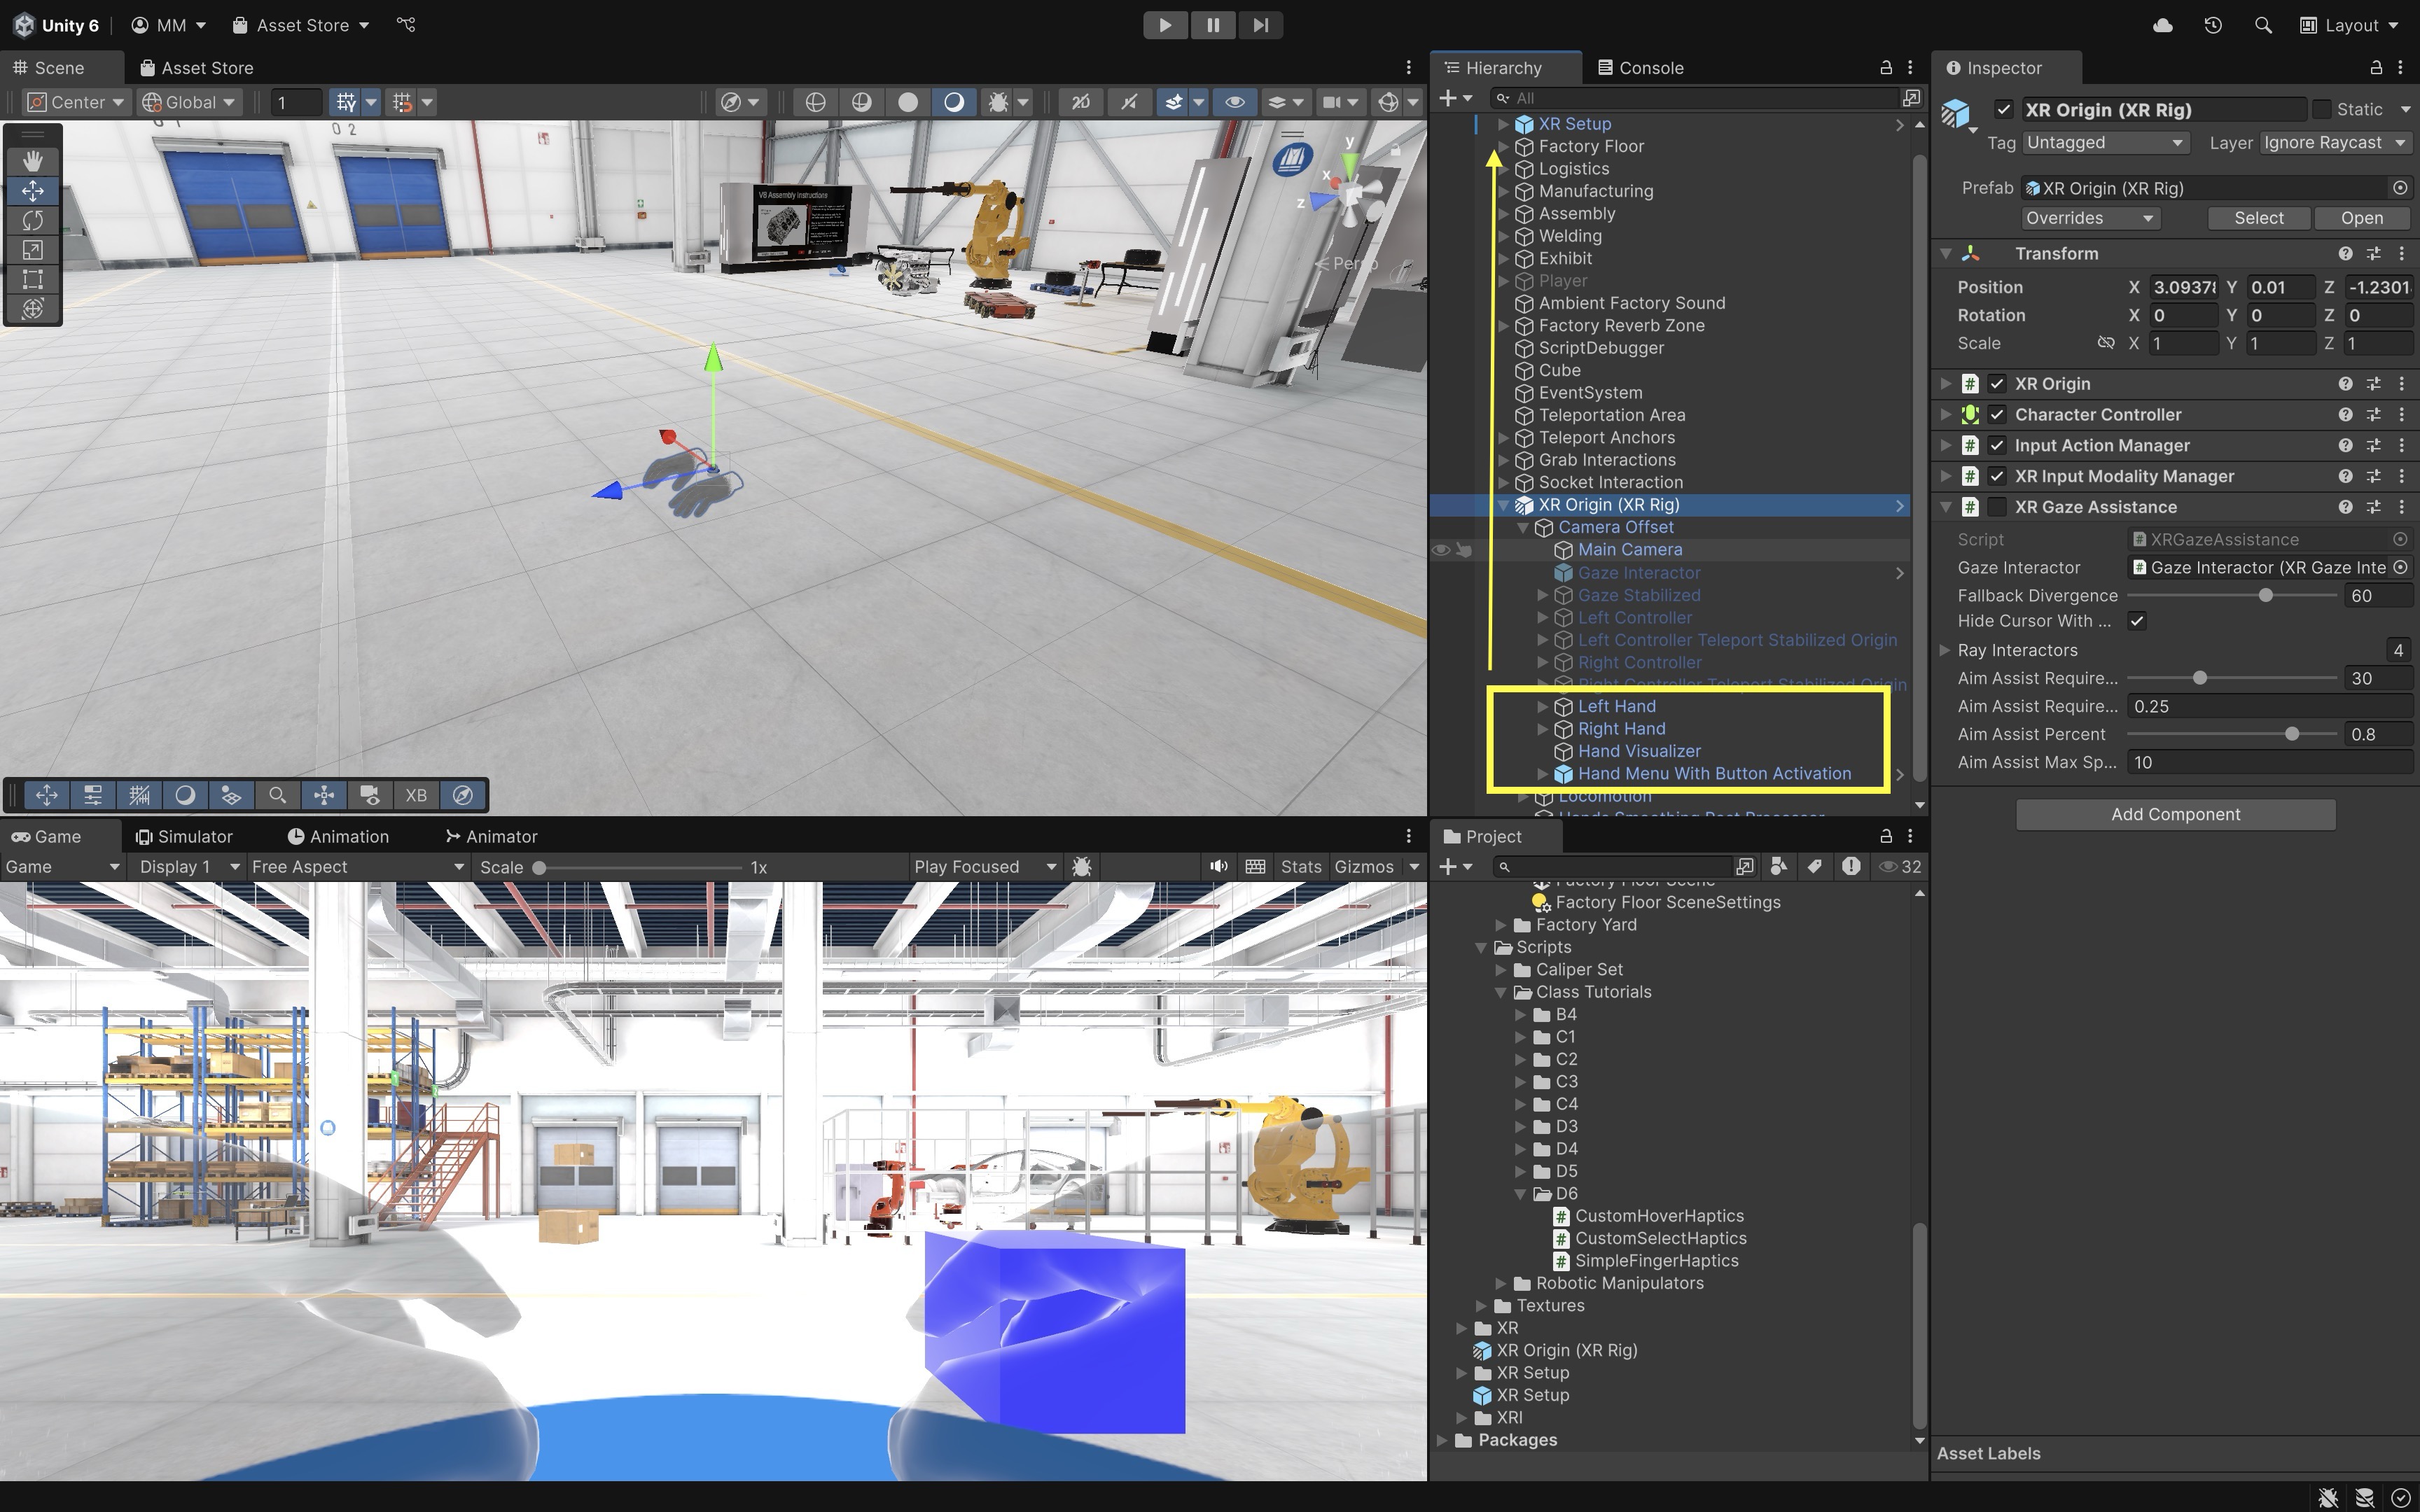
Task: Select the Rotate tool in Scene toolbar
Action: 33,220
